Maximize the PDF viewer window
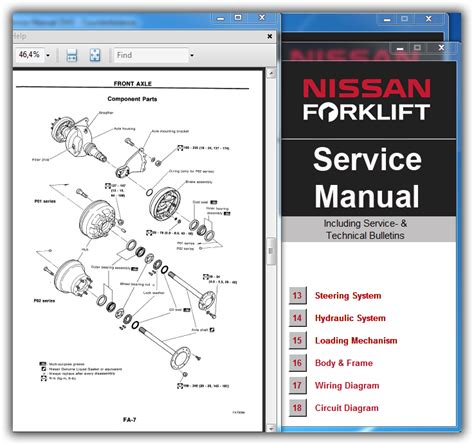This screenshot has width=474, height=445. pos(238,18)
